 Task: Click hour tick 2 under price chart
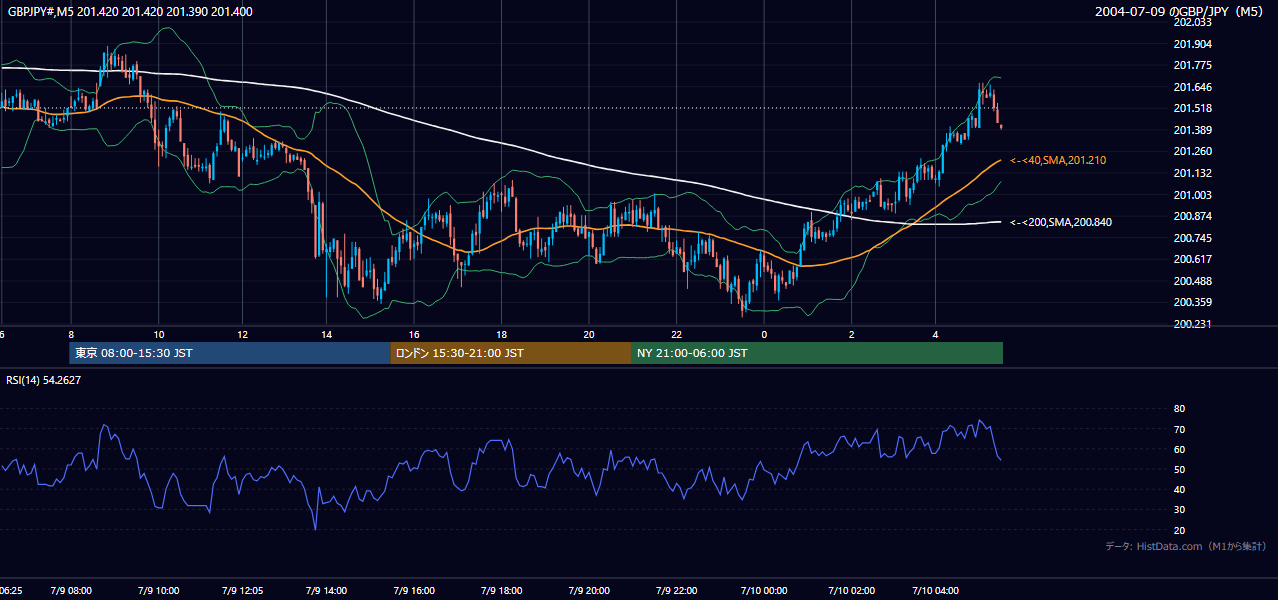click(x=852, y=334)
